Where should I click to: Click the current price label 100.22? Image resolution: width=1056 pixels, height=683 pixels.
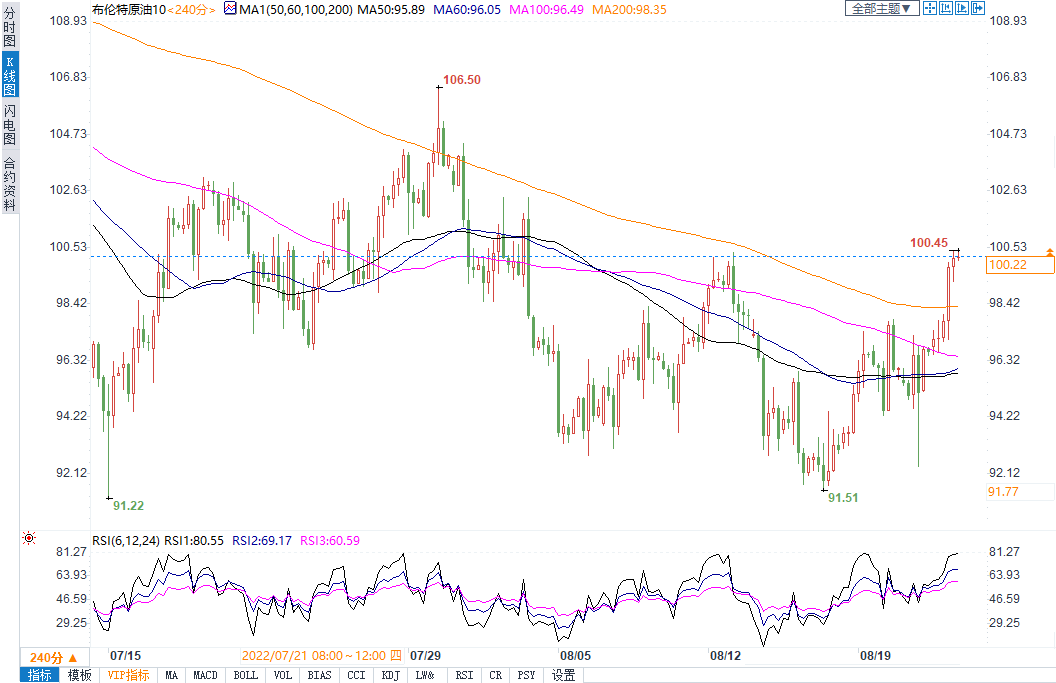click(1020, 265)
